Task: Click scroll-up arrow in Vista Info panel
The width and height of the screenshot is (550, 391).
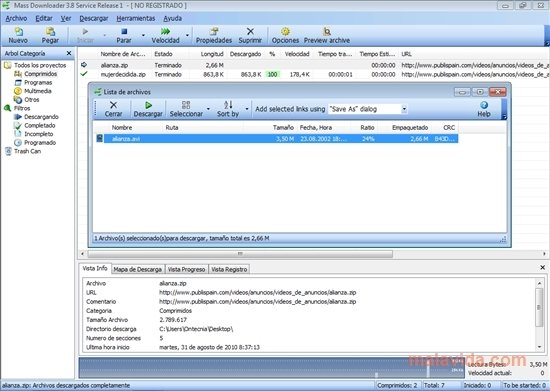Action: pyautogui.click(x=539, y=283)
